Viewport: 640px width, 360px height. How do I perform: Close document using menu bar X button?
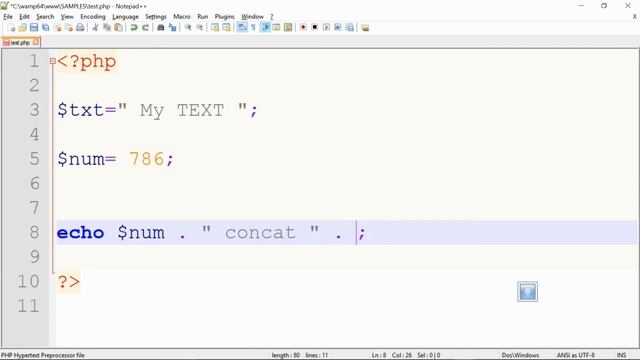634,17
